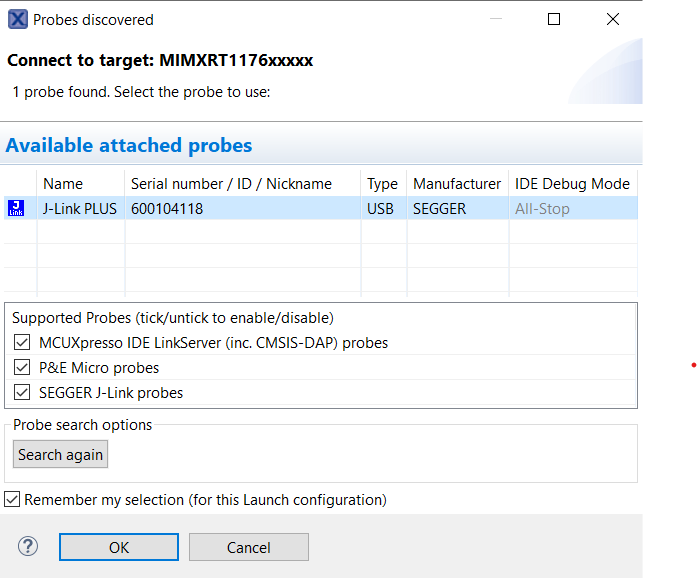The image size is (697, 578).
Task: Toggle Remember my selection checkbox
Action: (x=12, y=499)
